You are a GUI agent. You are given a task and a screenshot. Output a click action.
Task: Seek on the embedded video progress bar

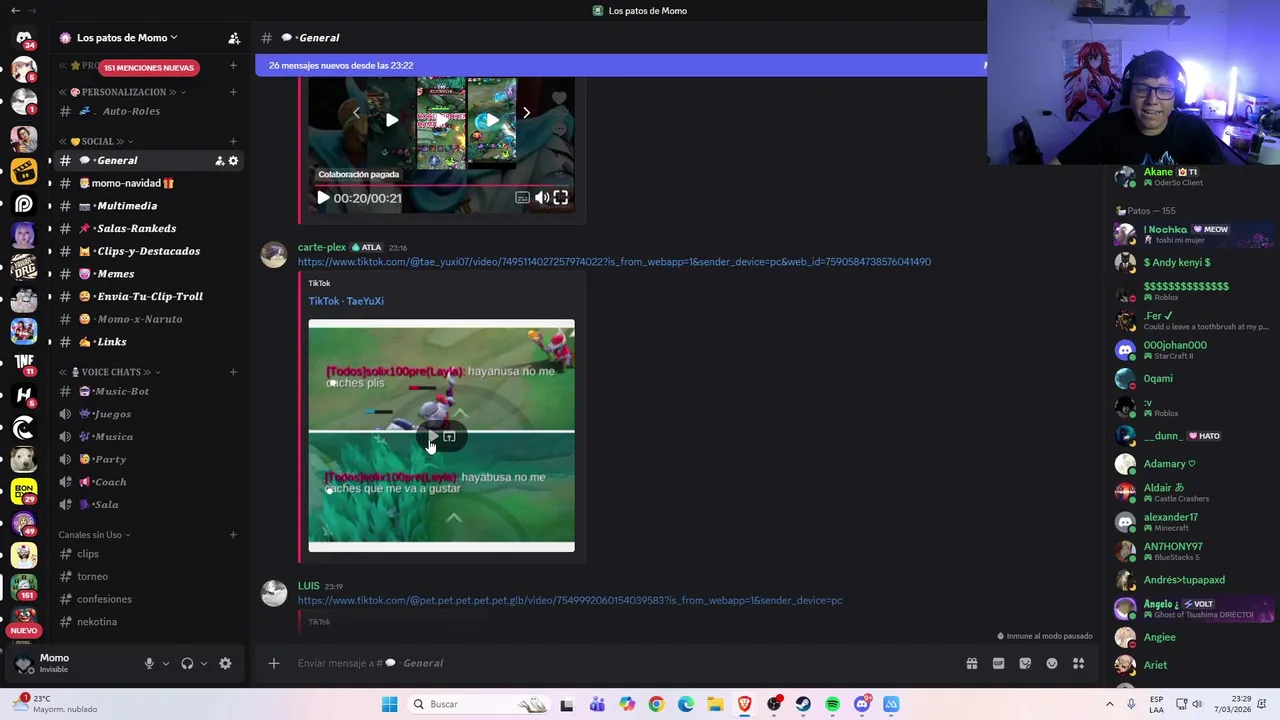pos(441,184)
